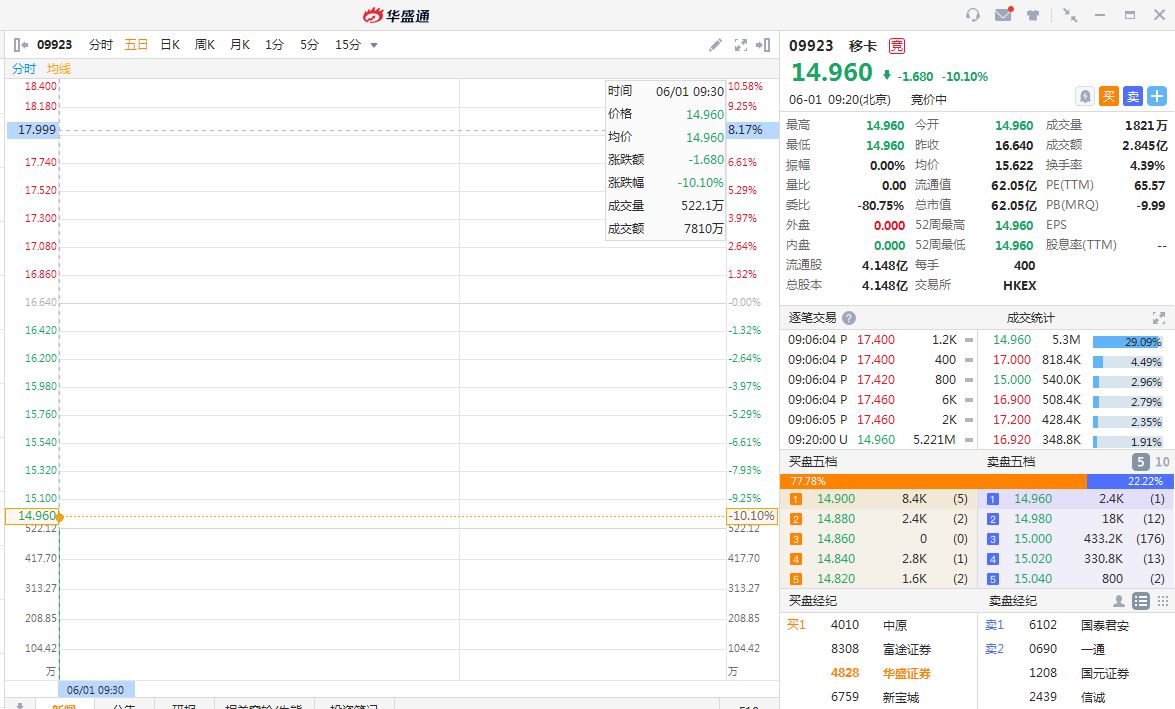Select the 周K chart period tab
This screenshot has width=1175, height=709.
205,45
